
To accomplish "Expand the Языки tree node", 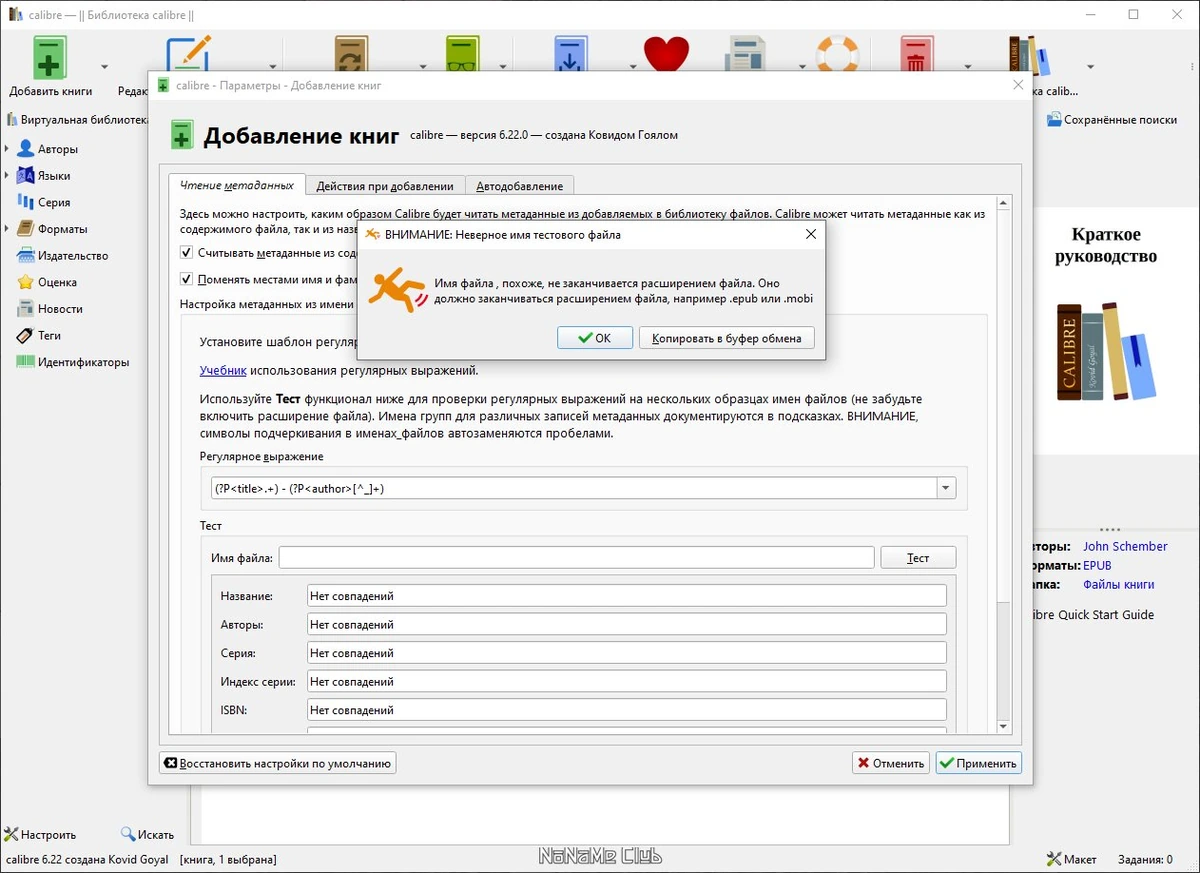I will click(x=7, y=176).
